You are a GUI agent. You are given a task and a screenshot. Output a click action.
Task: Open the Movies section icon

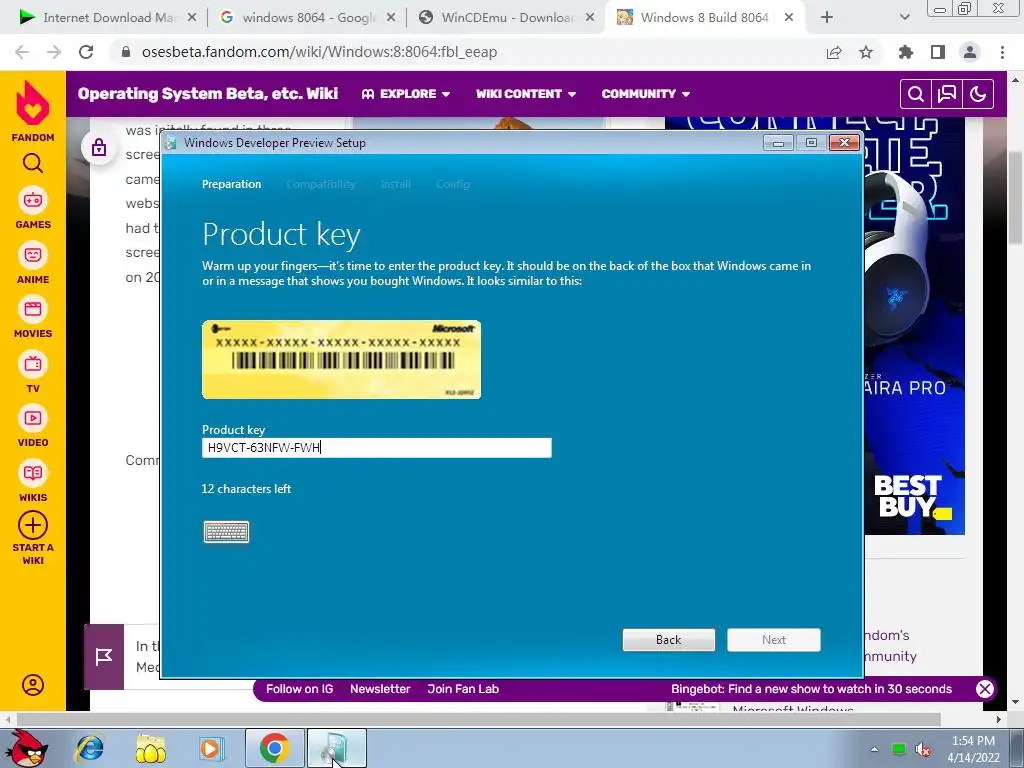[33, 309]
